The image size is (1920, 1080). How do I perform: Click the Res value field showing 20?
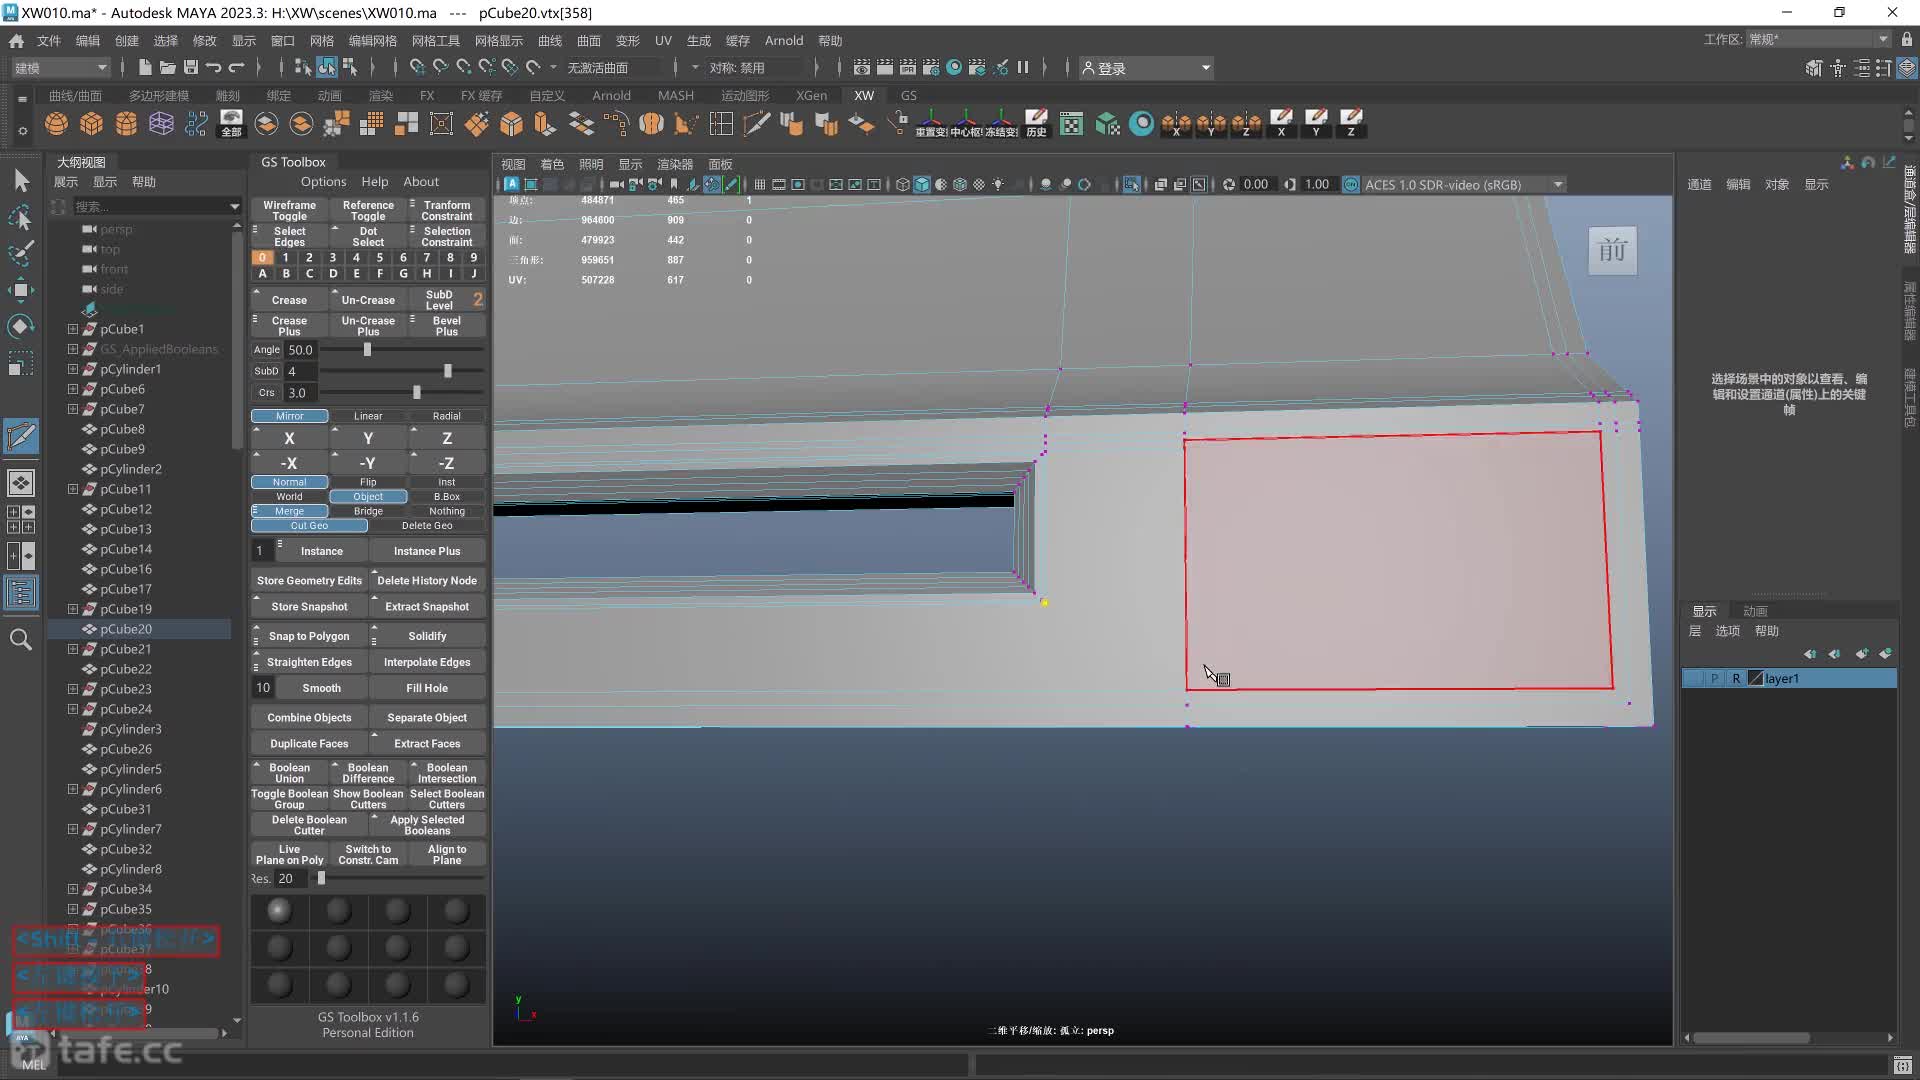(292, 878)
